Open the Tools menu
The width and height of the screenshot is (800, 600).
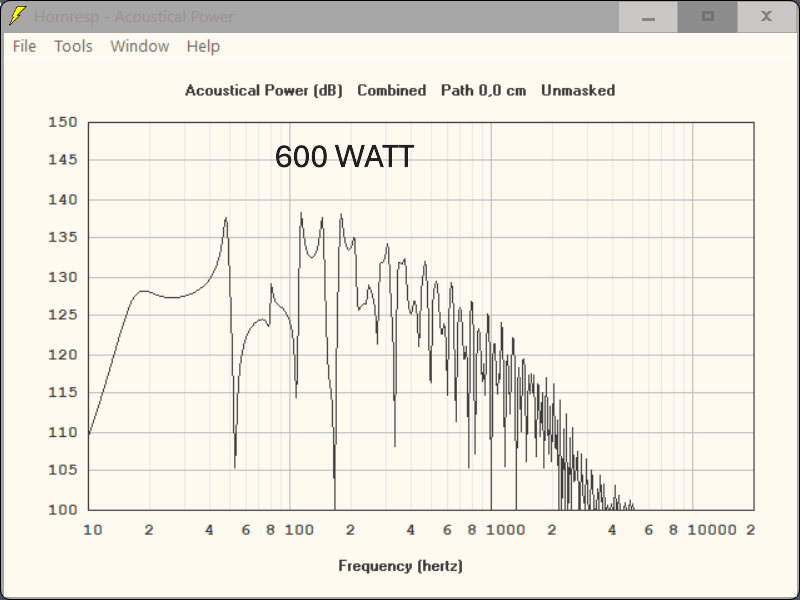pyautogui.click(x=72, y=46)
